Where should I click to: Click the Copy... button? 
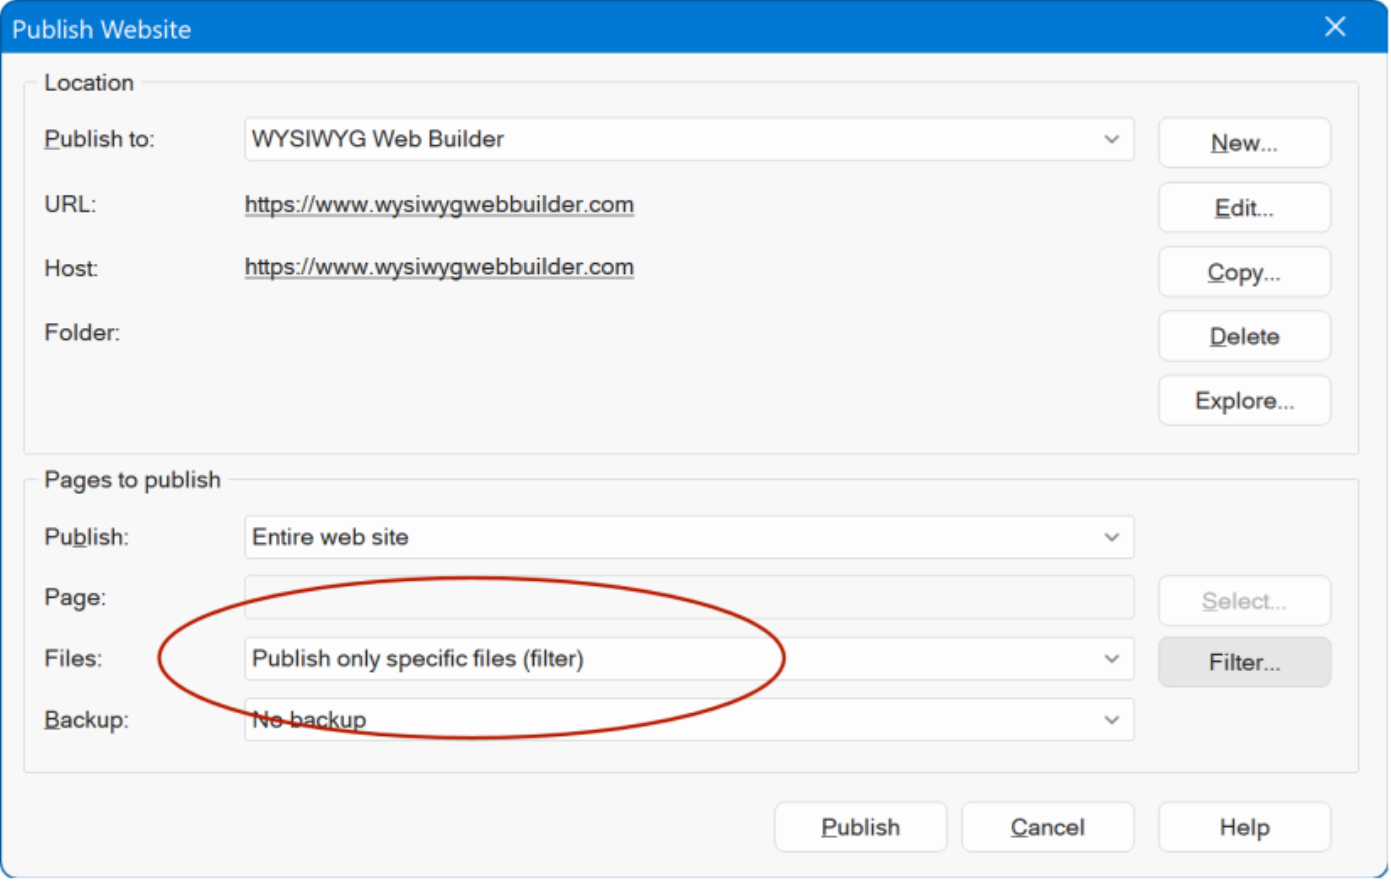(x=1244, y=272)
